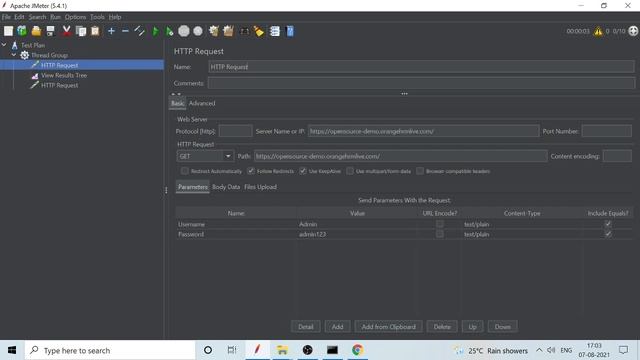The image size is (640, 360).
Task: Collapse the Thread Group tree node
Action: 14,55
